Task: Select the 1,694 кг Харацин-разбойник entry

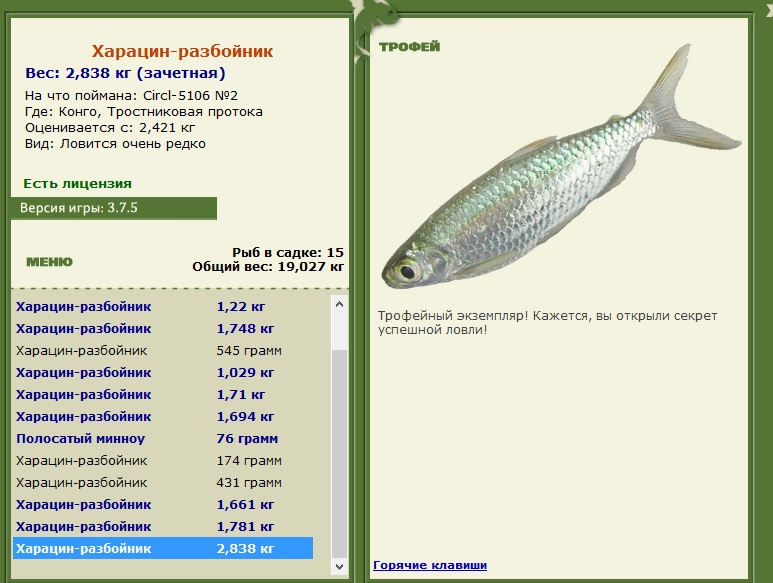Action: coord(163,417)
